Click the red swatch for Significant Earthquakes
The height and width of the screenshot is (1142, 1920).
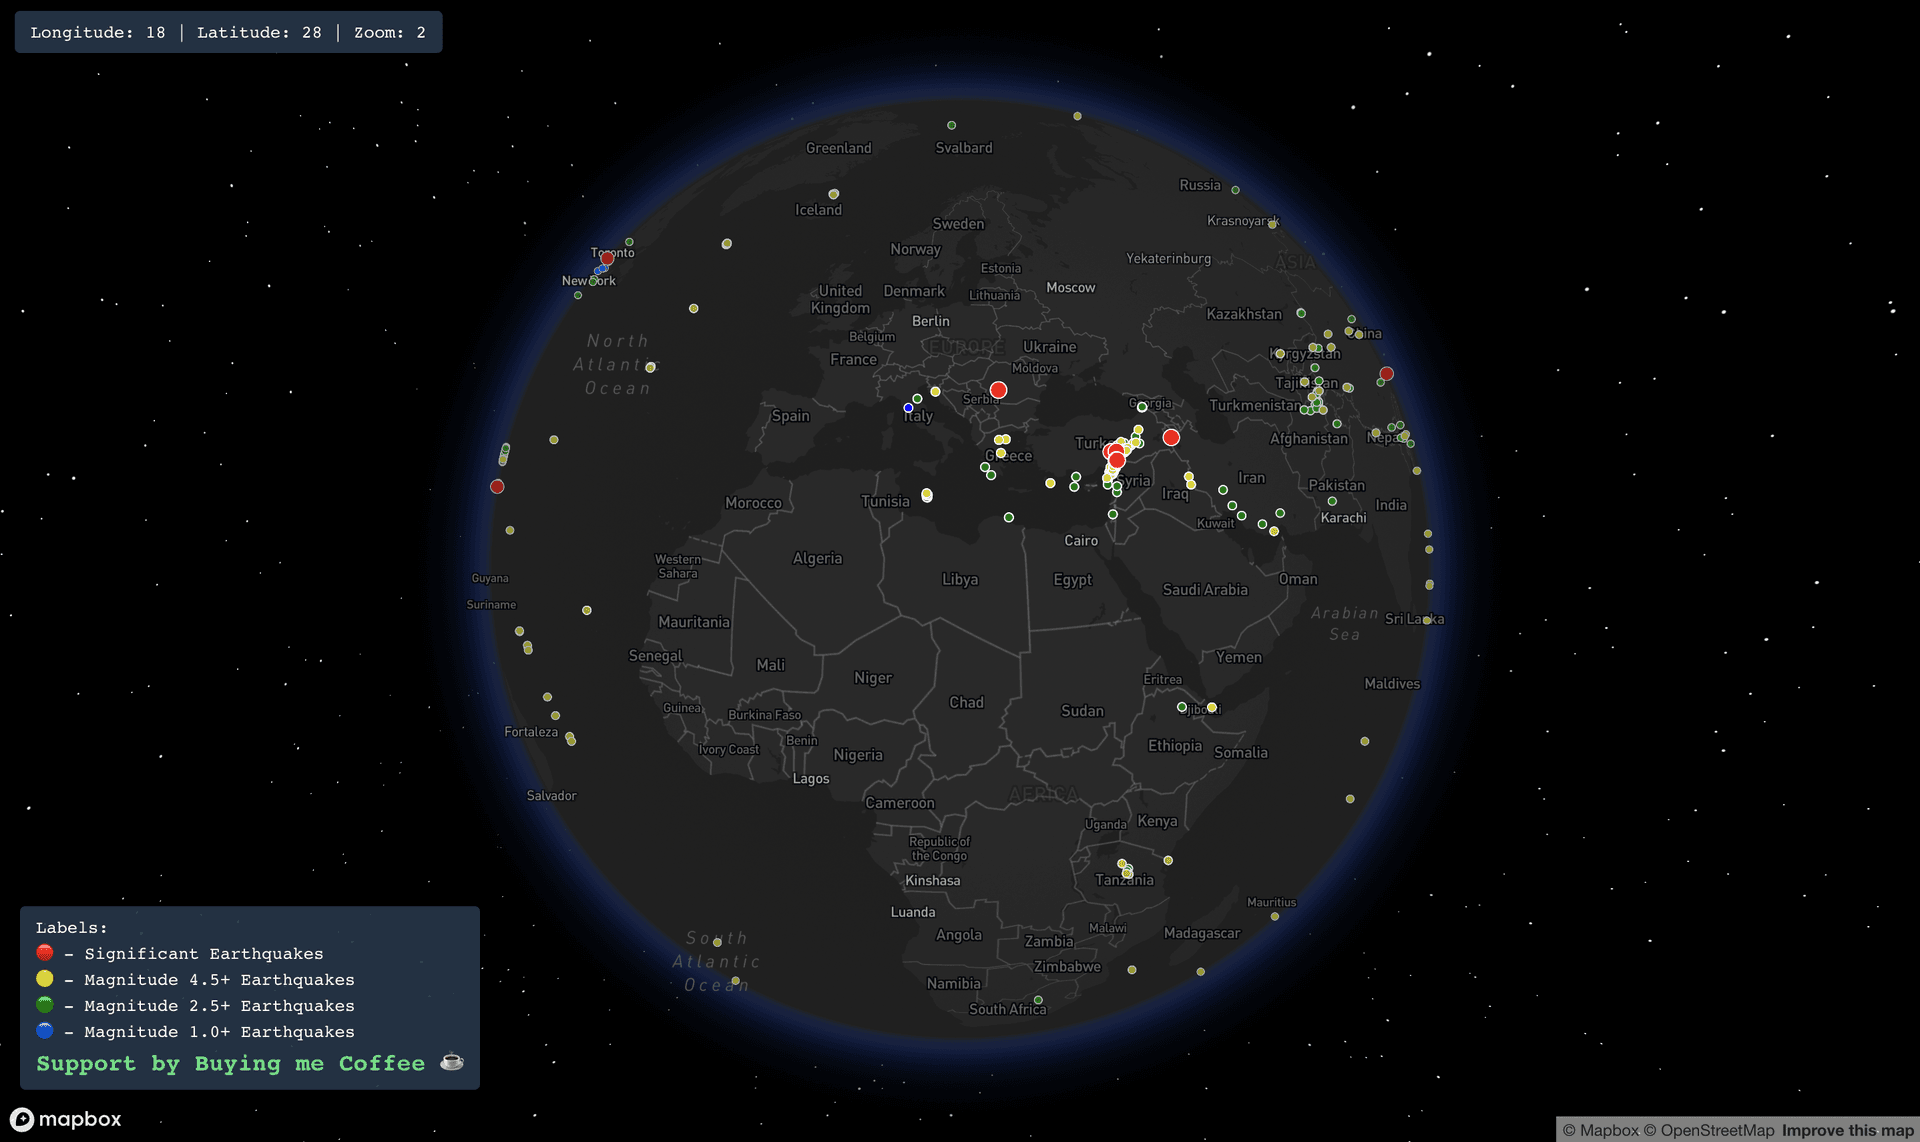(45, 953)
